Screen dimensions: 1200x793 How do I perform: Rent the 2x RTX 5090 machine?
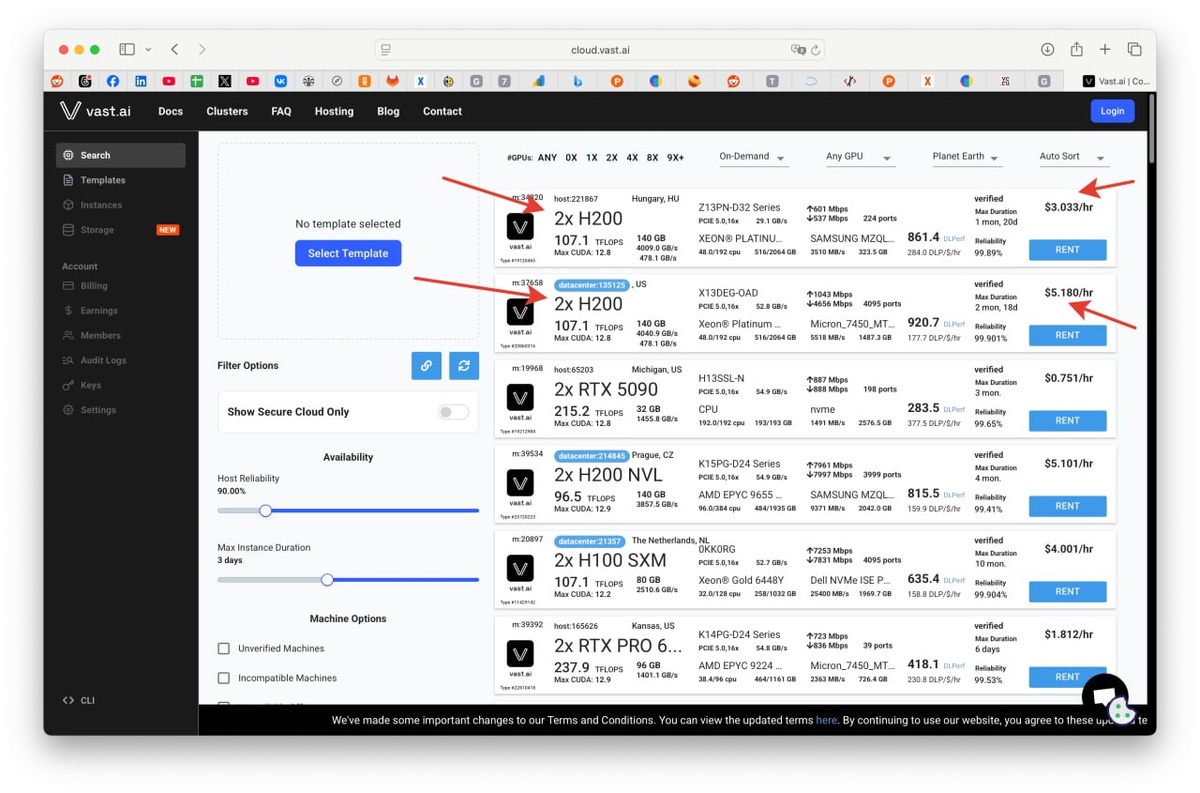[1067, 420]
